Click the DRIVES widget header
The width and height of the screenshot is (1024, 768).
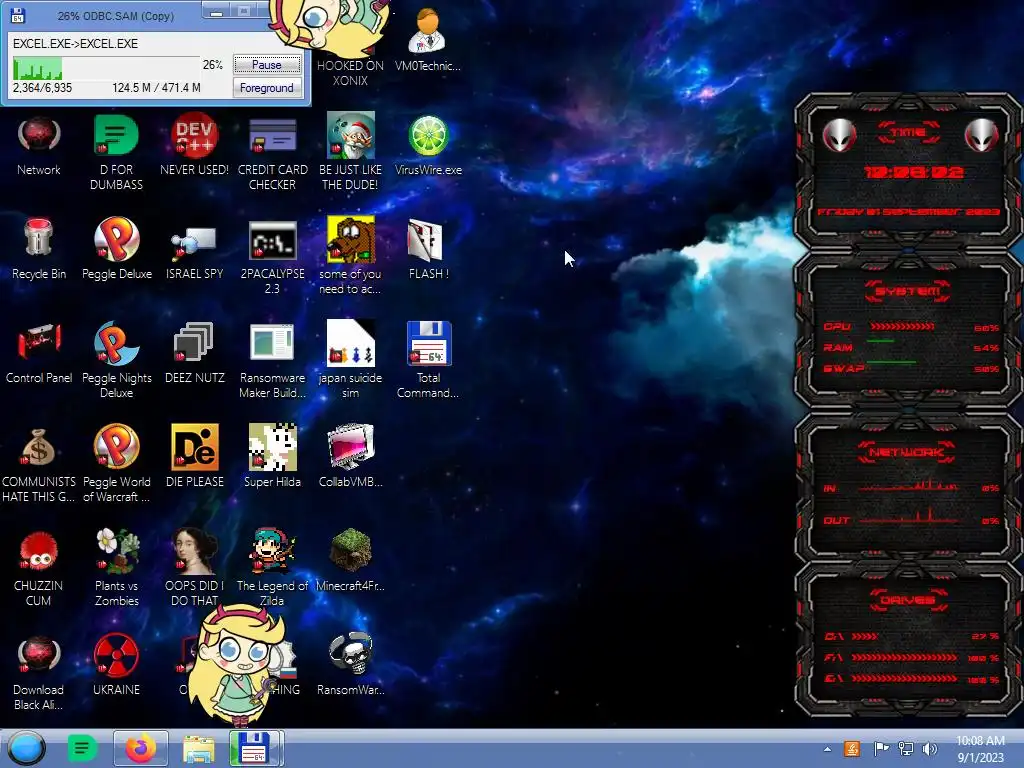coord(908,600)
